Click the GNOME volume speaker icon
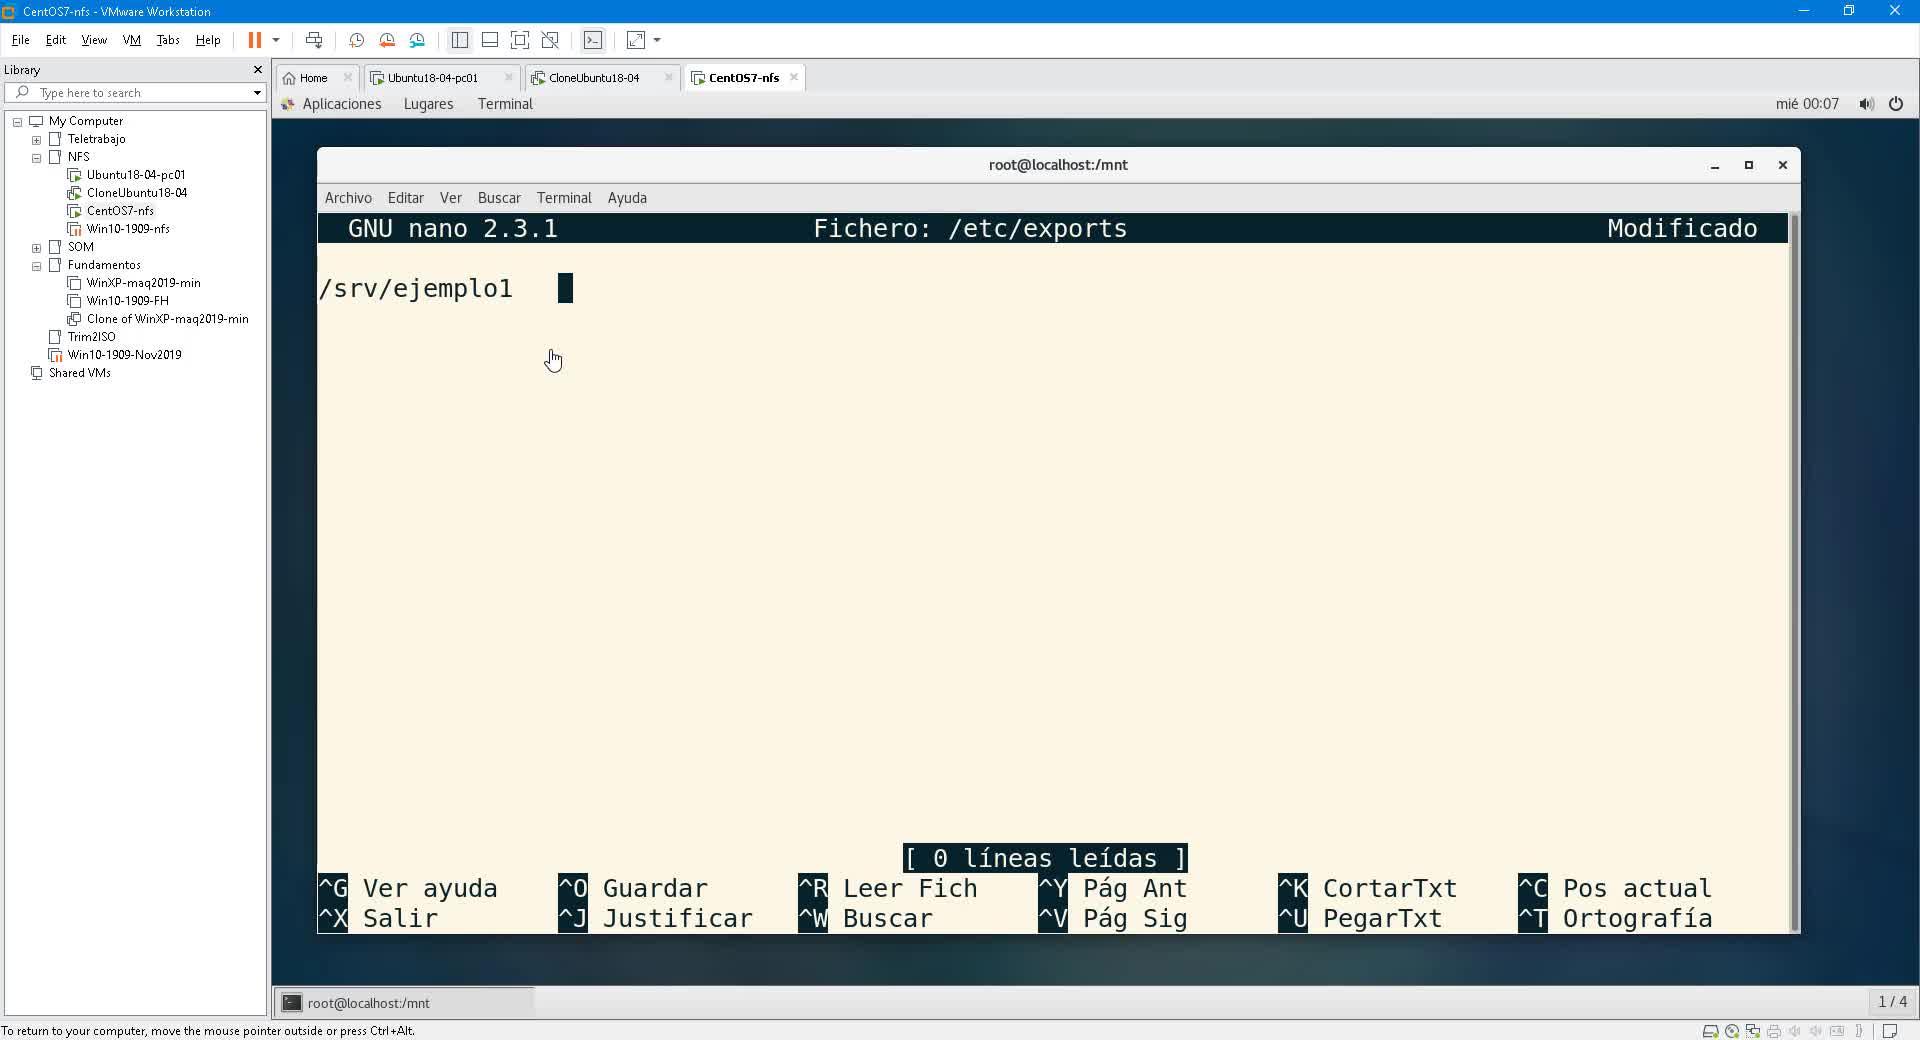 click(1866, 104)
